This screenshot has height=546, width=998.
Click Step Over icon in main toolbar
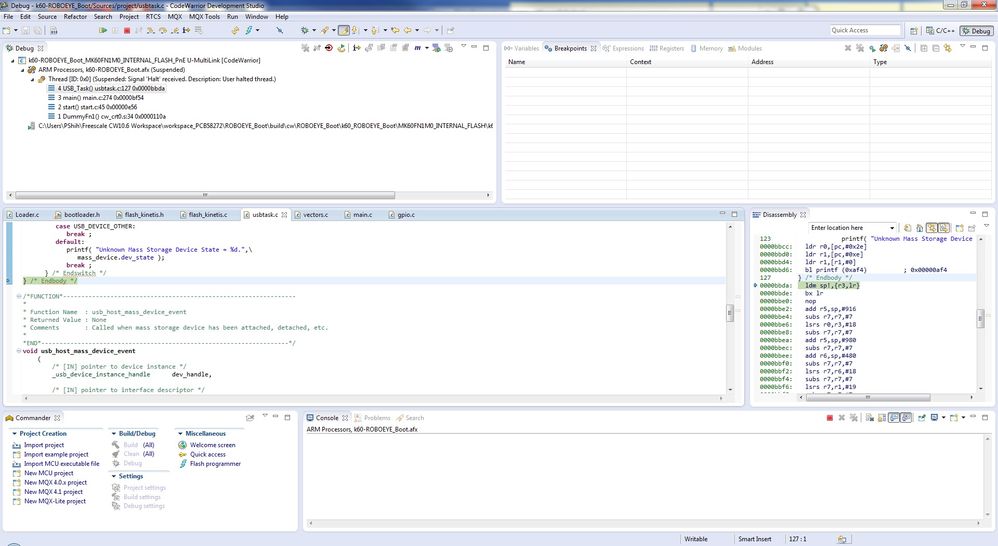tap(163, 30)
